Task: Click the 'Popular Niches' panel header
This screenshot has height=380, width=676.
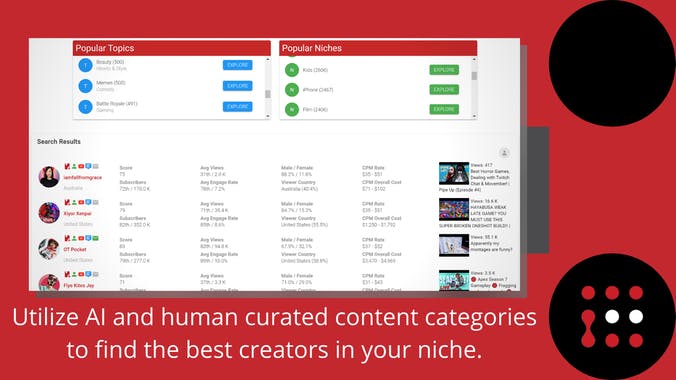Action: 378,48
